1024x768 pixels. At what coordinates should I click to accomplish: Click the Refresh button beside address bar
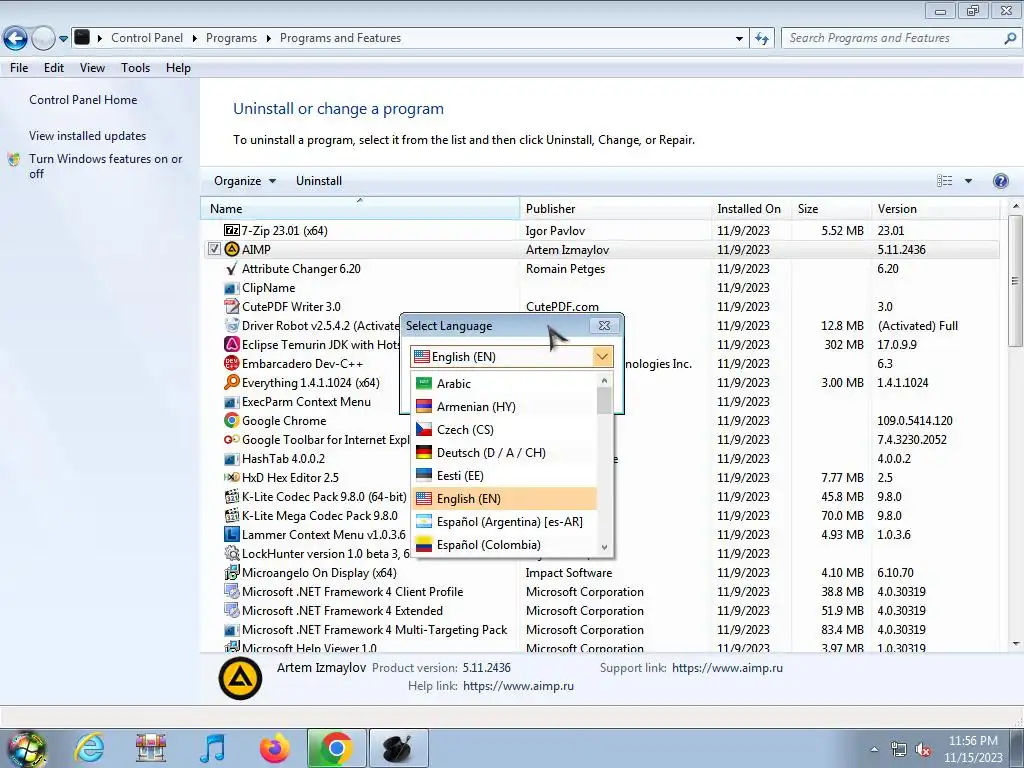[761, 39]
